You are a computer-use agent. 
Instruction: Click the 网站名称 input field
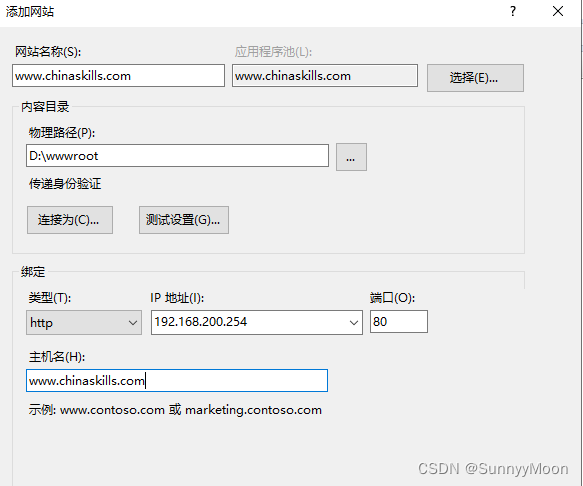118,76
